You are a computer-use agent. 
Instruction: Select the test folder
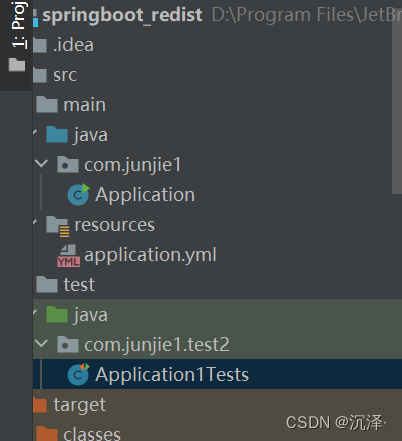tap(79, 285)
